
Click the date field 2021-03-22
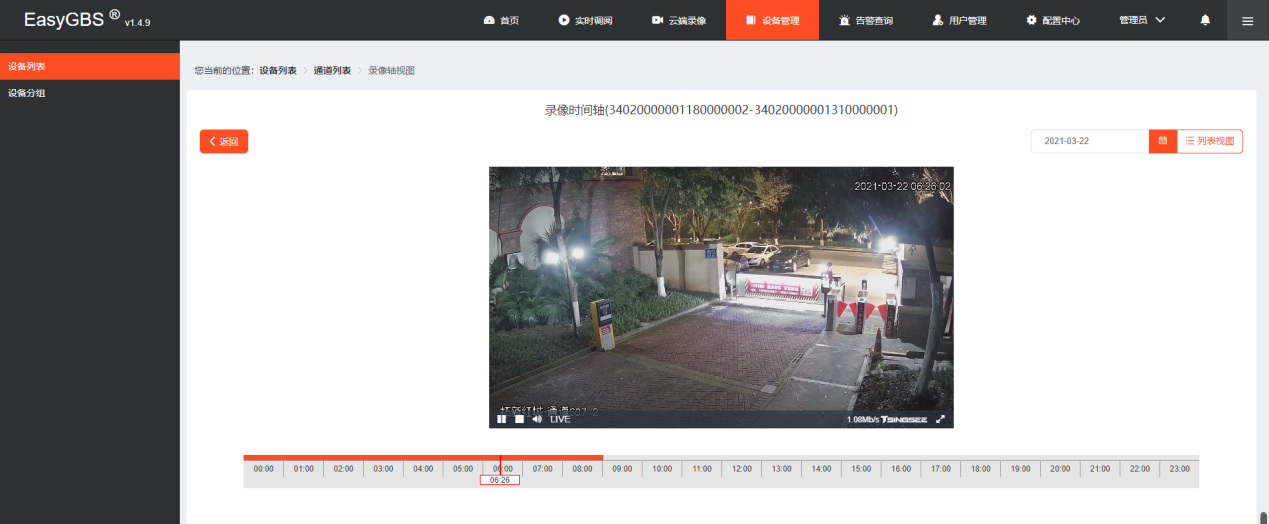[1090, 141]
